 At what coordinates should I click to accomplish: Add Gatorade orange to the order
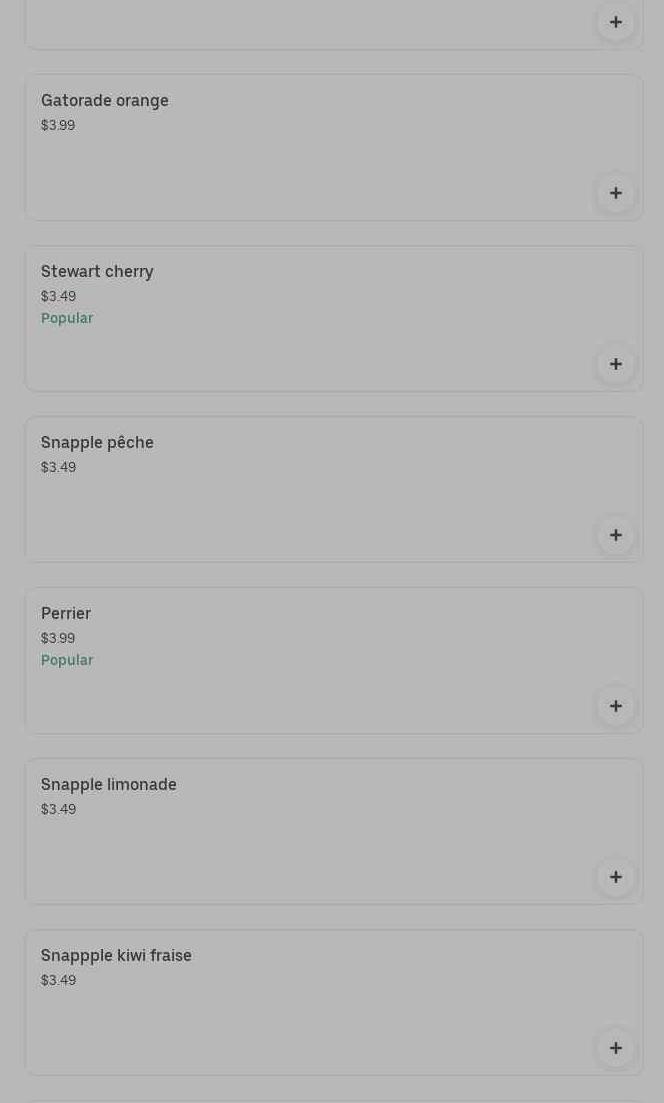tap(616, 193)
